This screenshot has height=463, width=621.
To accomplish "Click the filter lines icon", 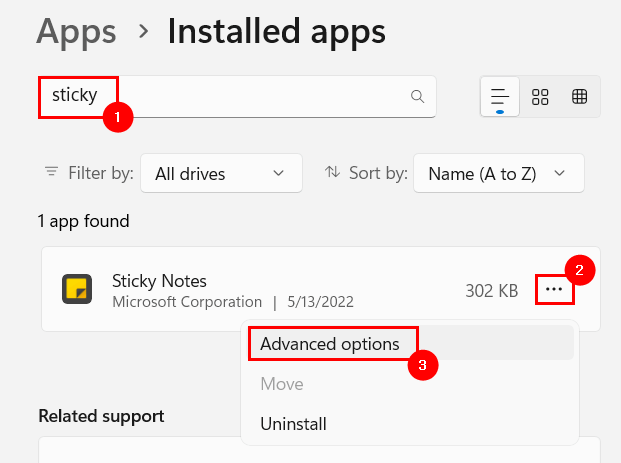I will click(x=51, y=172).
